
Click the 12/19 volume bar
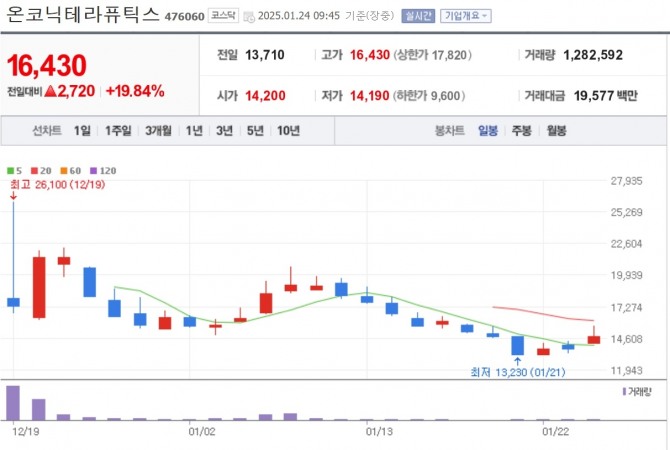click(13, 403)
